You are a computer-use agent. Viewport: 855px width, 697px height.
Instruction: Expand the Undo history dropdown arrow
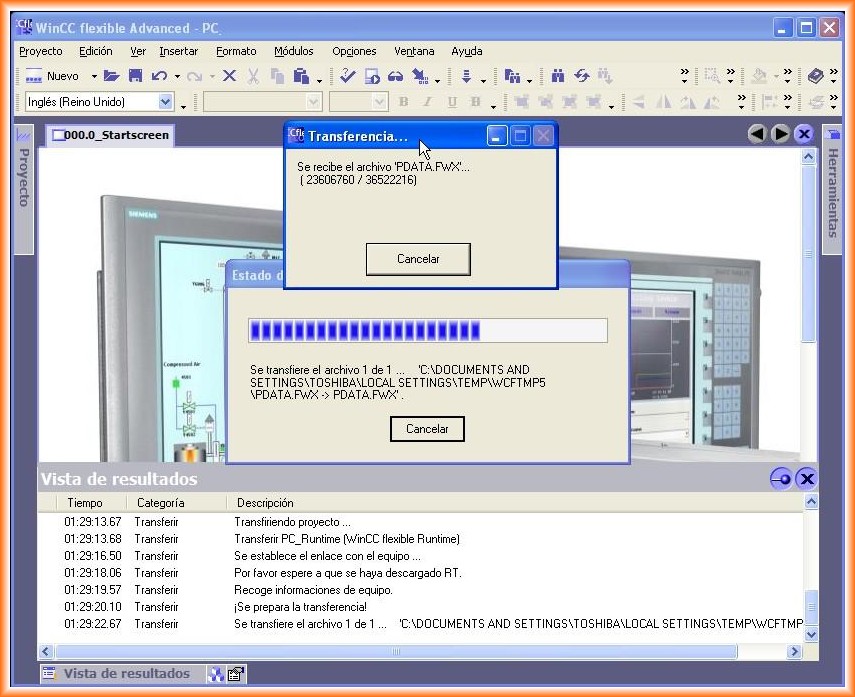177,76
